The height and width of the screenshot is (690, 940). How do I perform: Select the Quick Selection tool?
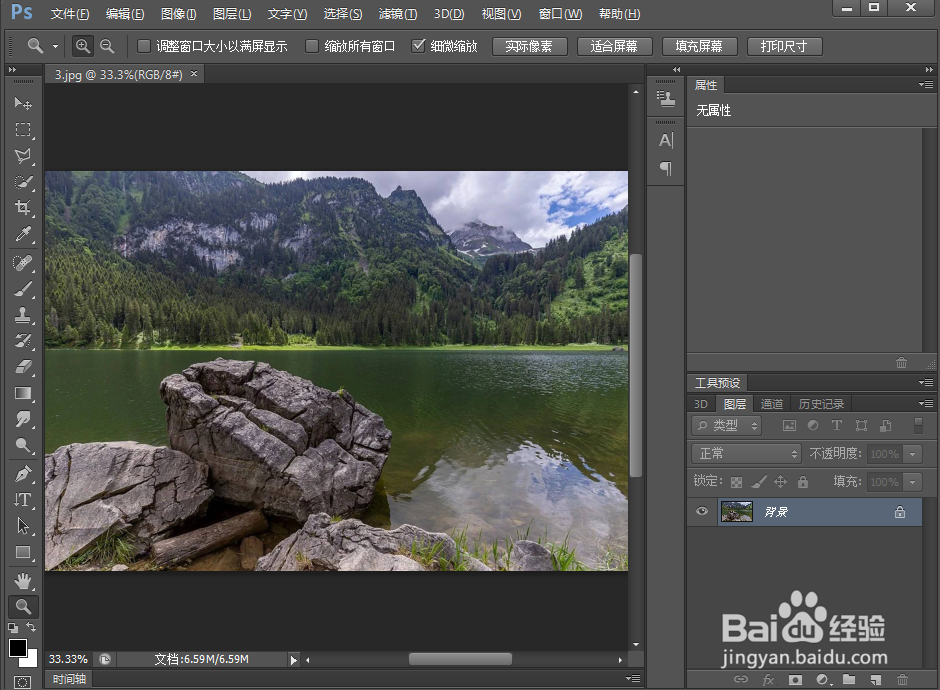point(23,182)
